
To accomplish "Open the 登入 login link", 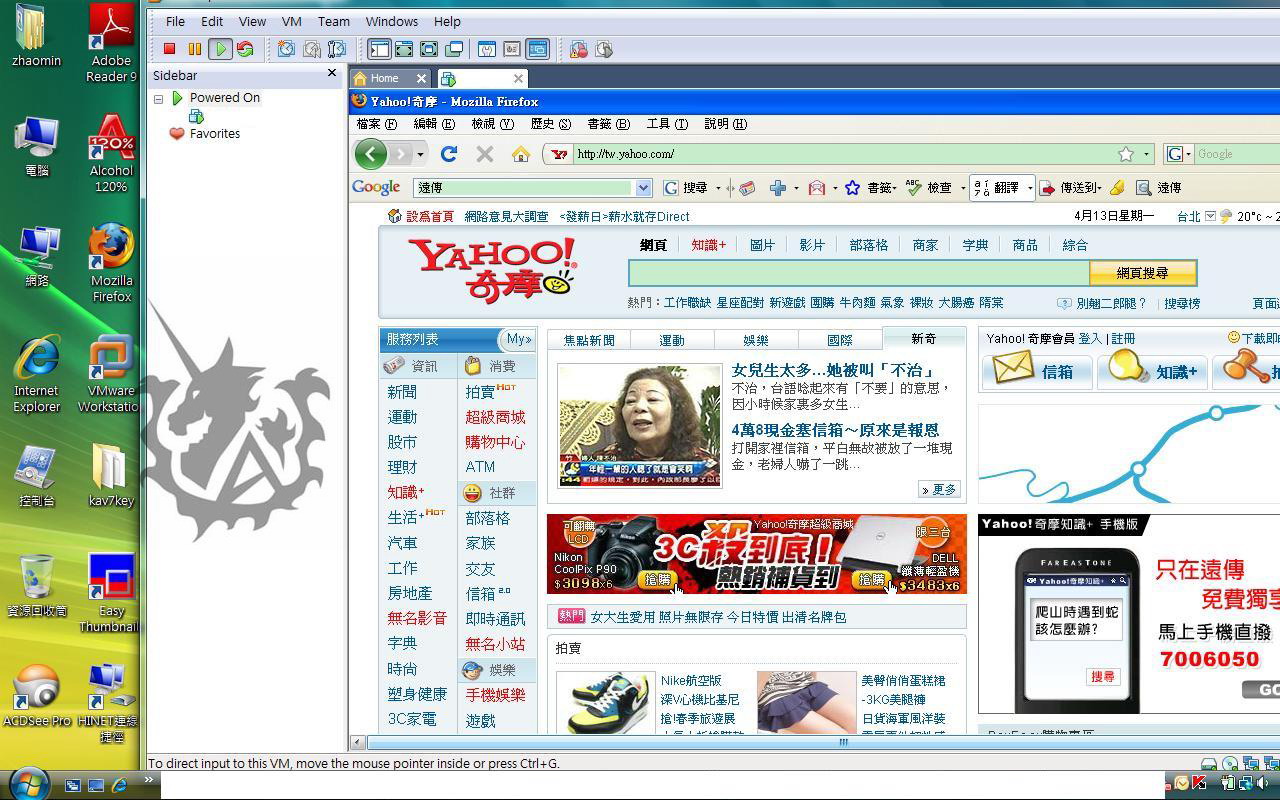I will [1090, 339].
